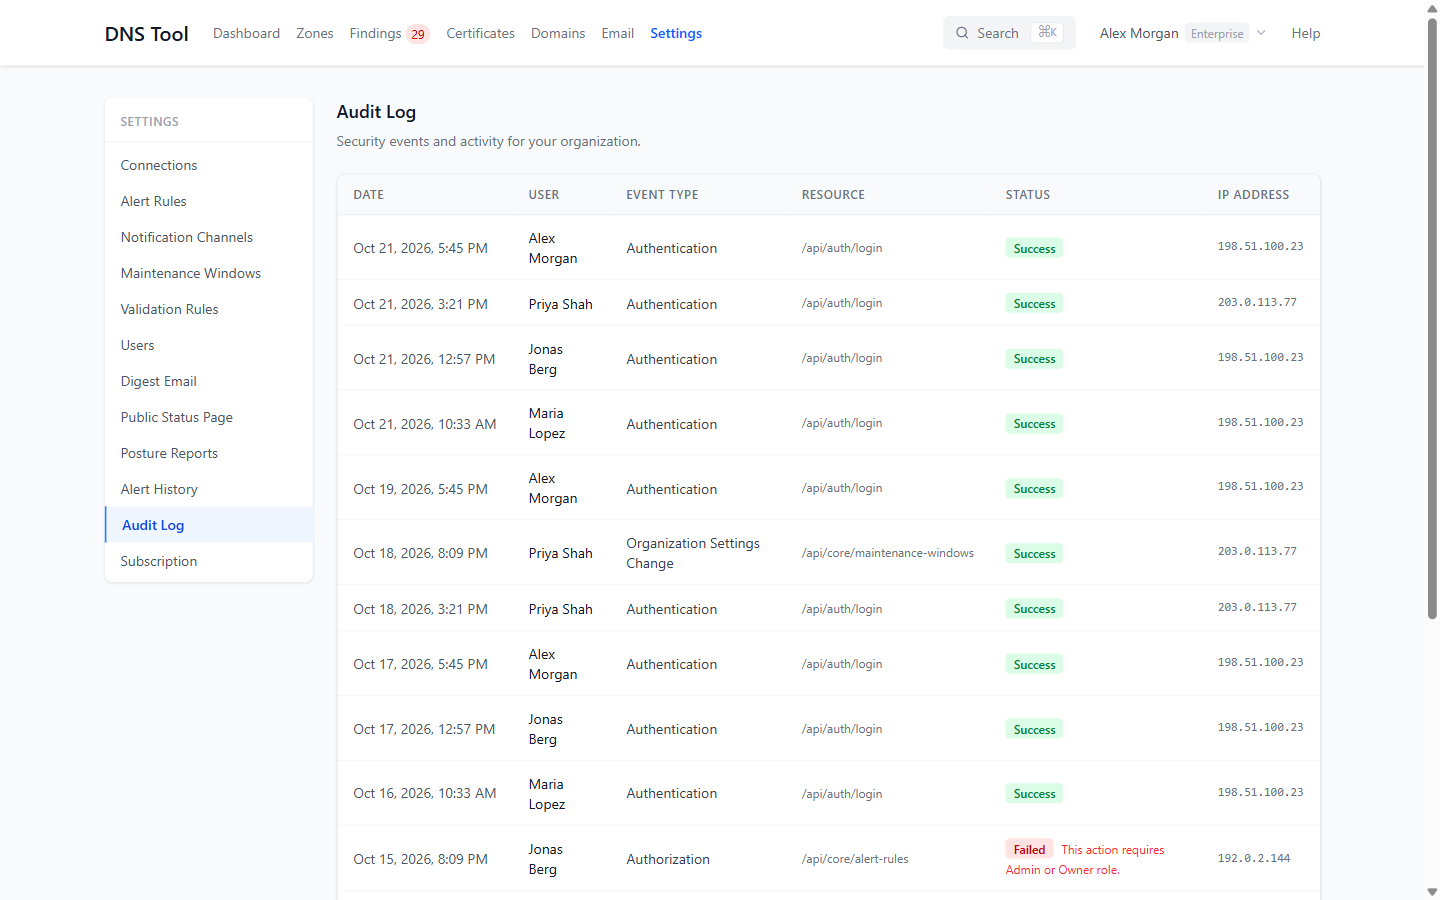
Task: Open Posture Reports in sidebar
Action: point(209,453)
